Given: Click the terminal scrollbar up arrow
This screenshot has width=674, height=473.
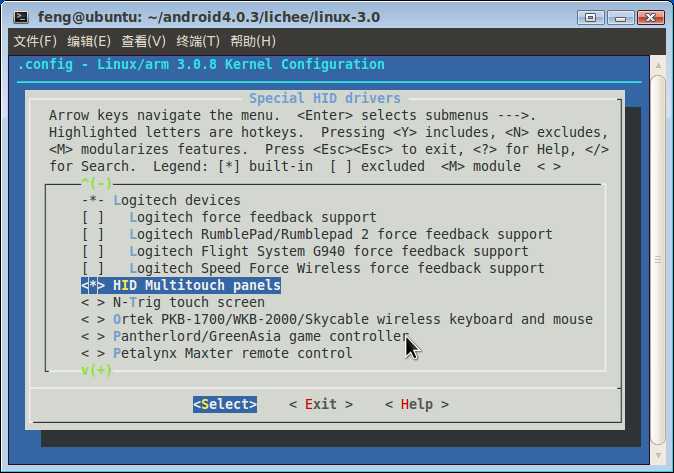Looking at the screenshot, I should tap(658, 65).
